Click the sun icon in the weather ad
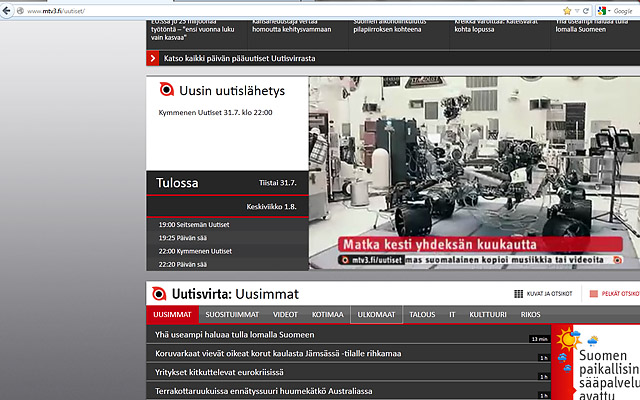Image resolution: width=640 pixels, height=400 pixels. coord(567,339)
